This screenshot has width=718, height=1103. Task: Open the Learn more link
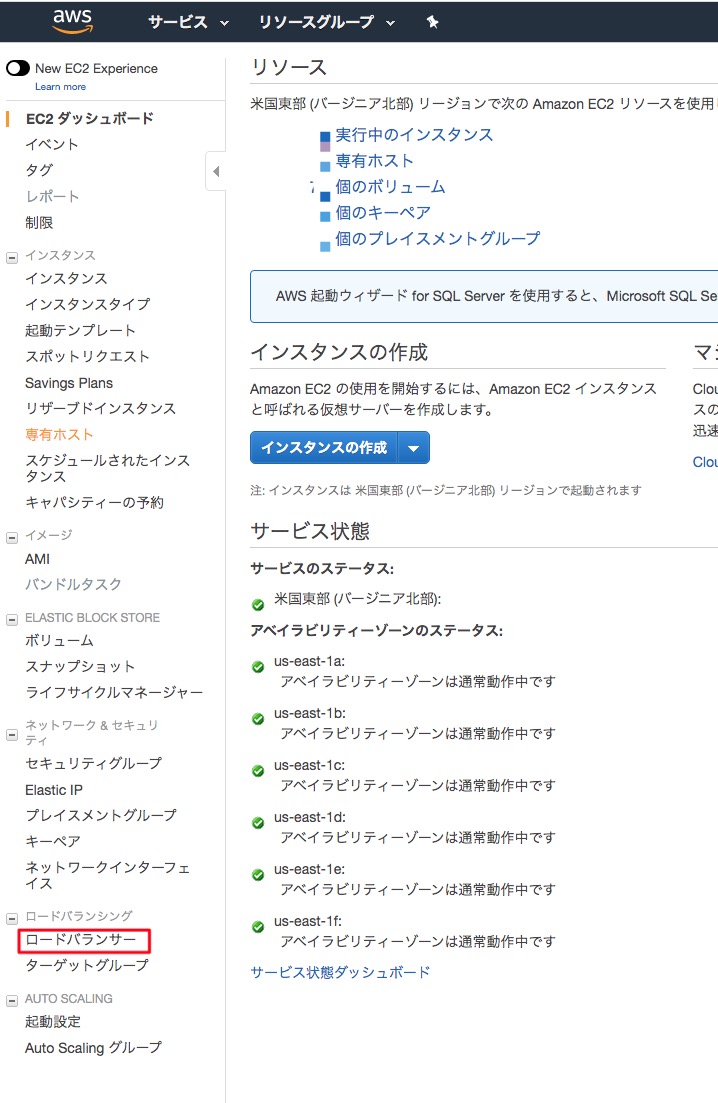(x=60, y=87)
